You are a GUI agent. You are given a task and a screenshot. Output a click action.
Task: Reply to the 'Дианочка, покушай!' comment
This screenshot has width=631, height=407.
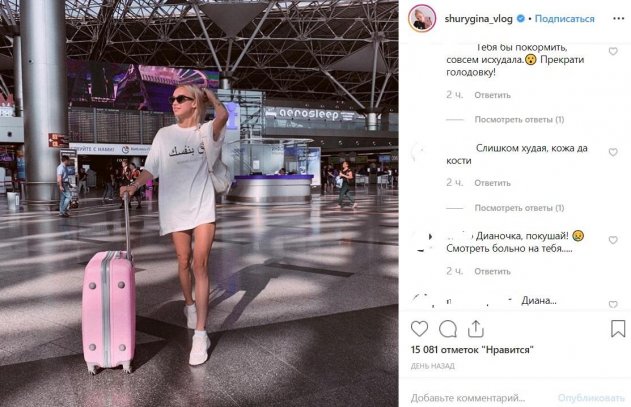tap(492, 271)
